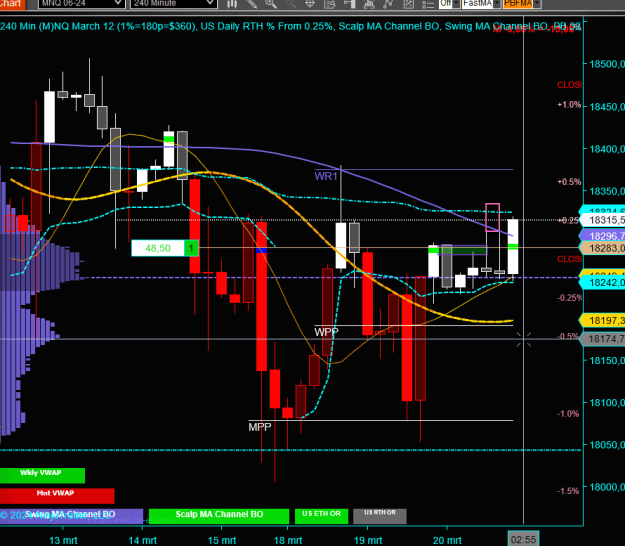Click the +0.5% percent level label
Screen dimensions: 625x546
(x=569, y=182)
